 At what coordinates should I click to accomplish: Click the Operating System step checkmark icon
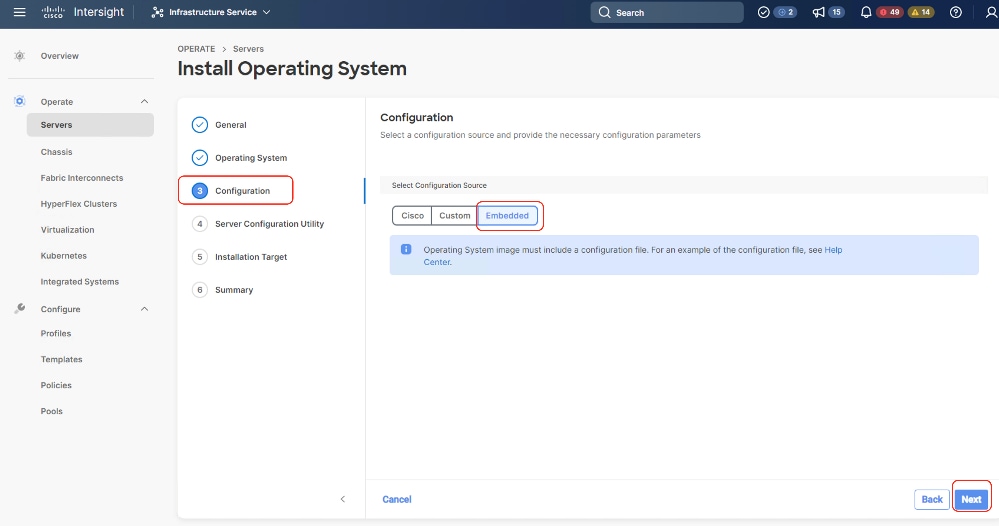click(200, 158)
